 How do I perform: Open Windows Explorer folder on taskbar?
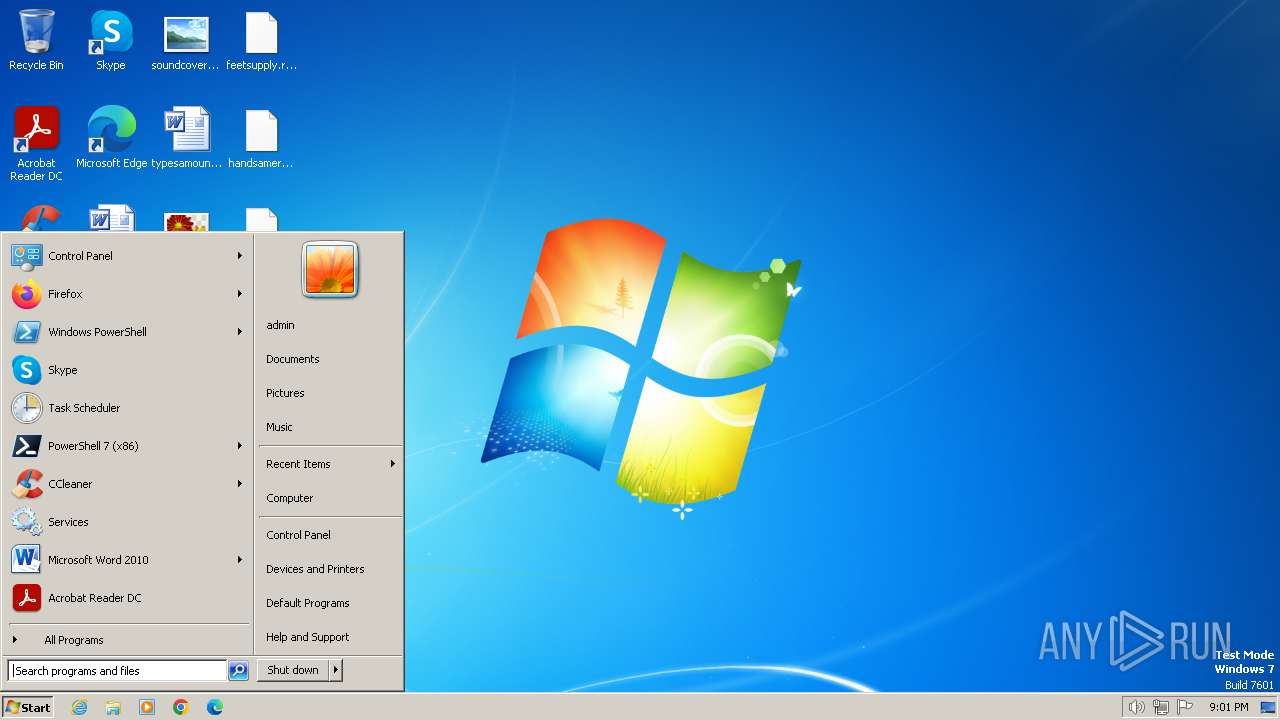[x=113, y=707]
